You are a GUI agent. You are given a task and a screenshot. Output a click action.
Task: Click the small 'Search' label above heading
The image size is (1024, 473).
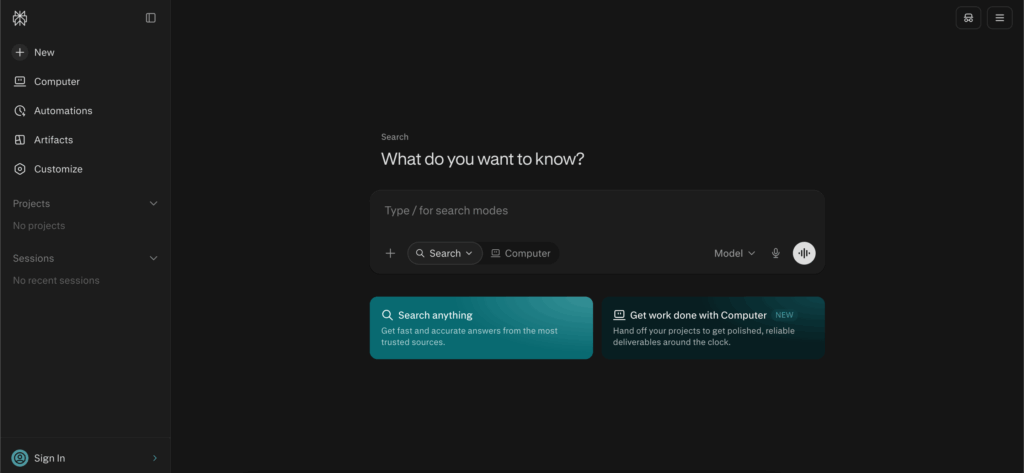395,137
